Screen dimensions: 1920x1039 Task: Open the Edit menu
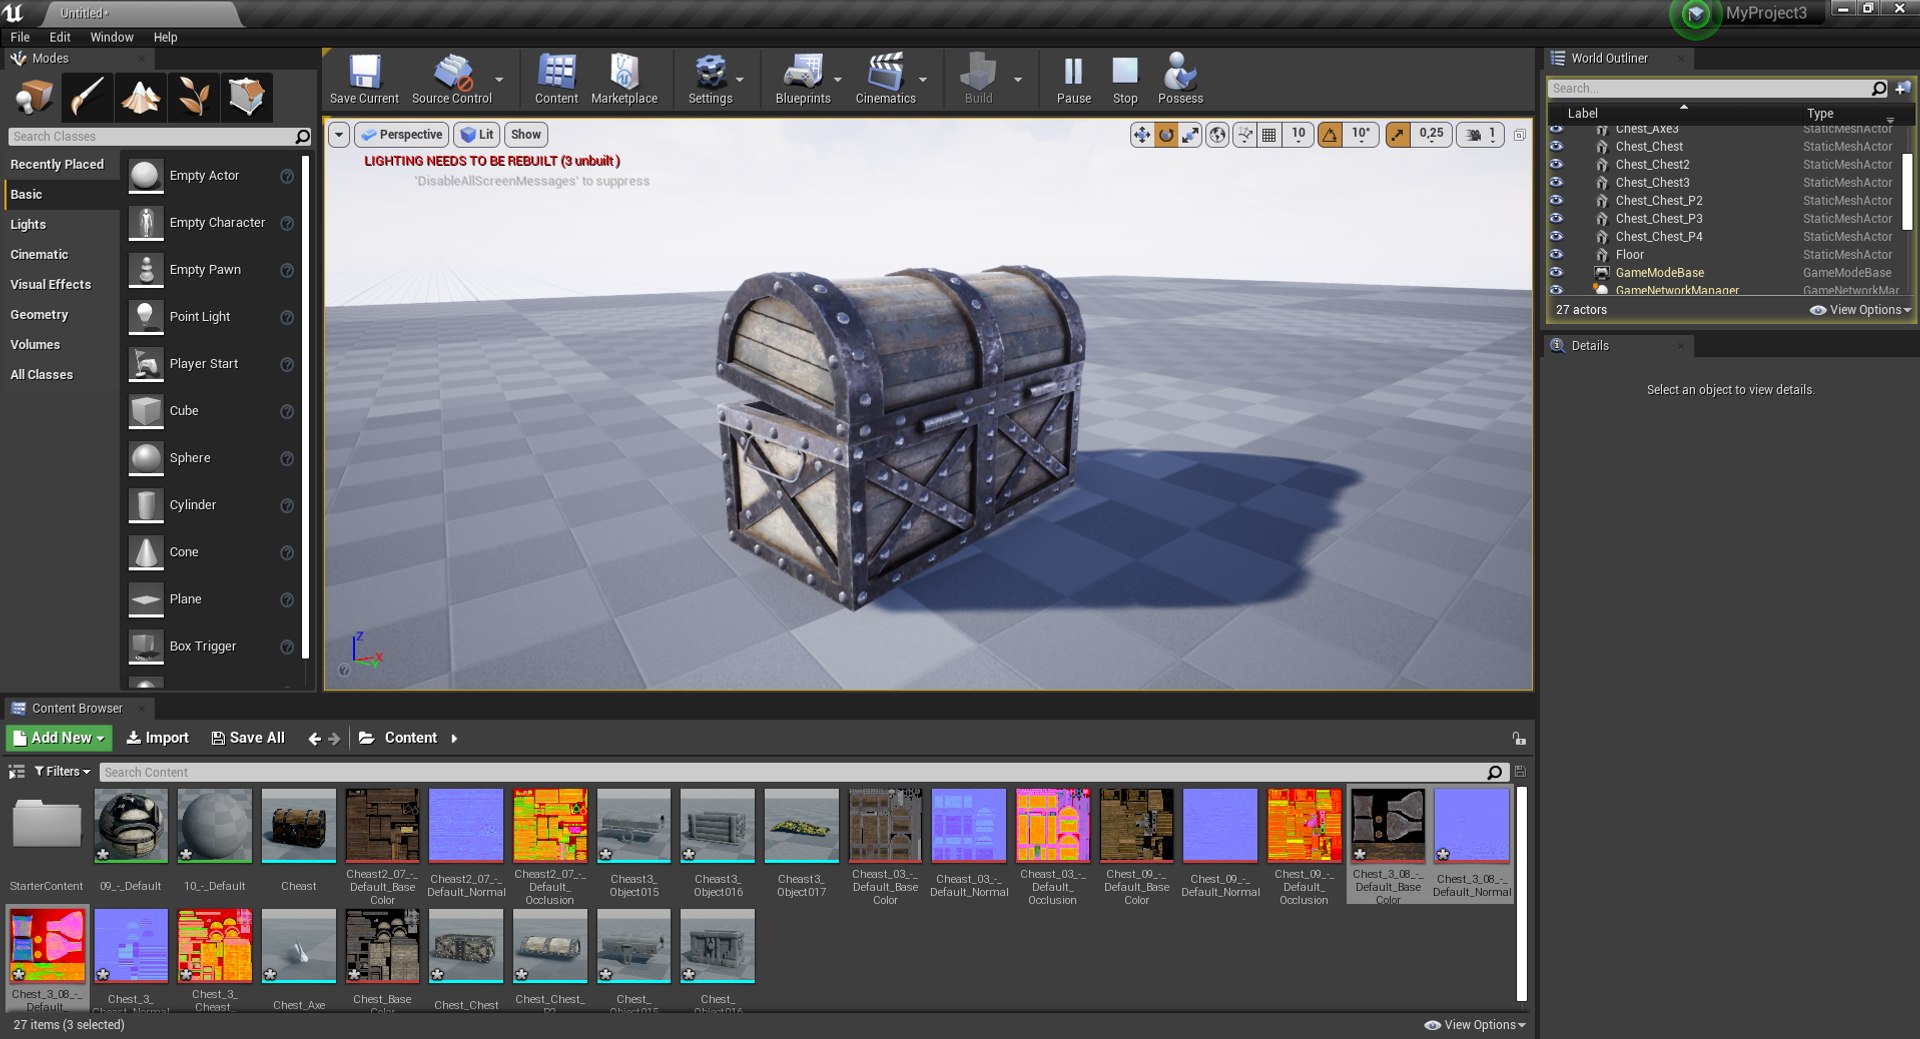pos(60,37)
